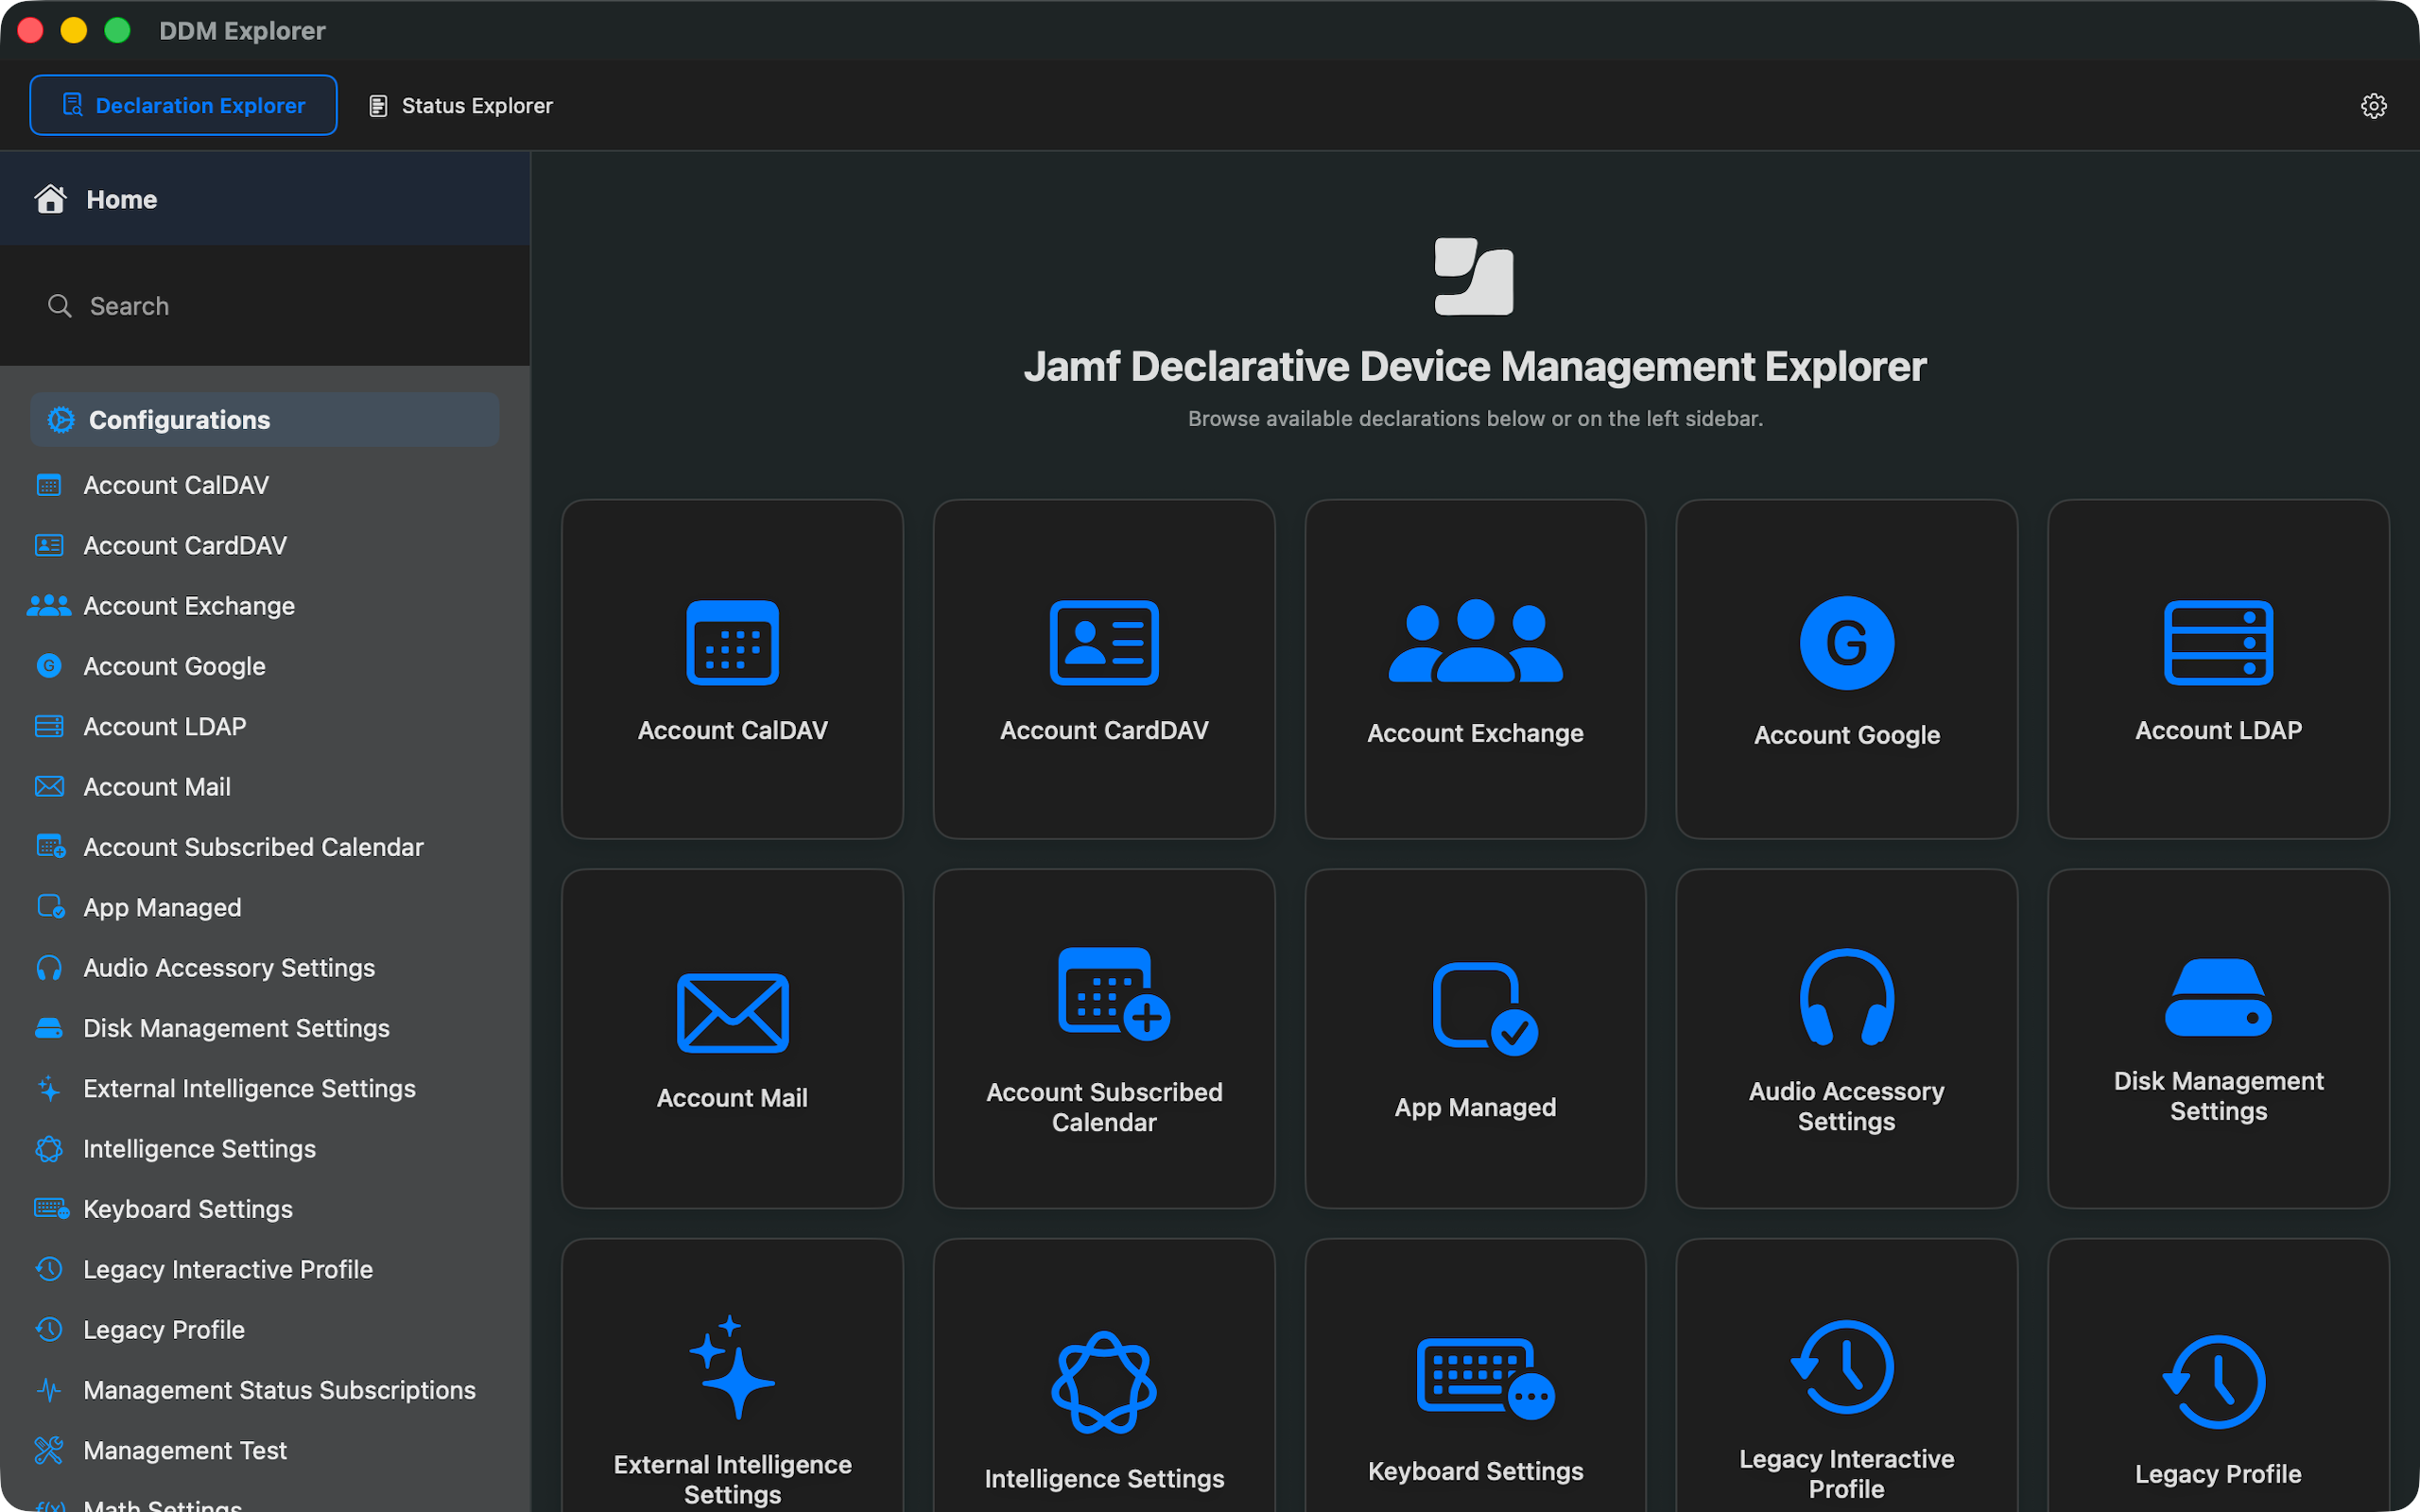Click the Home house icon
The image size is (2420, 1512).
pos(50,198)
